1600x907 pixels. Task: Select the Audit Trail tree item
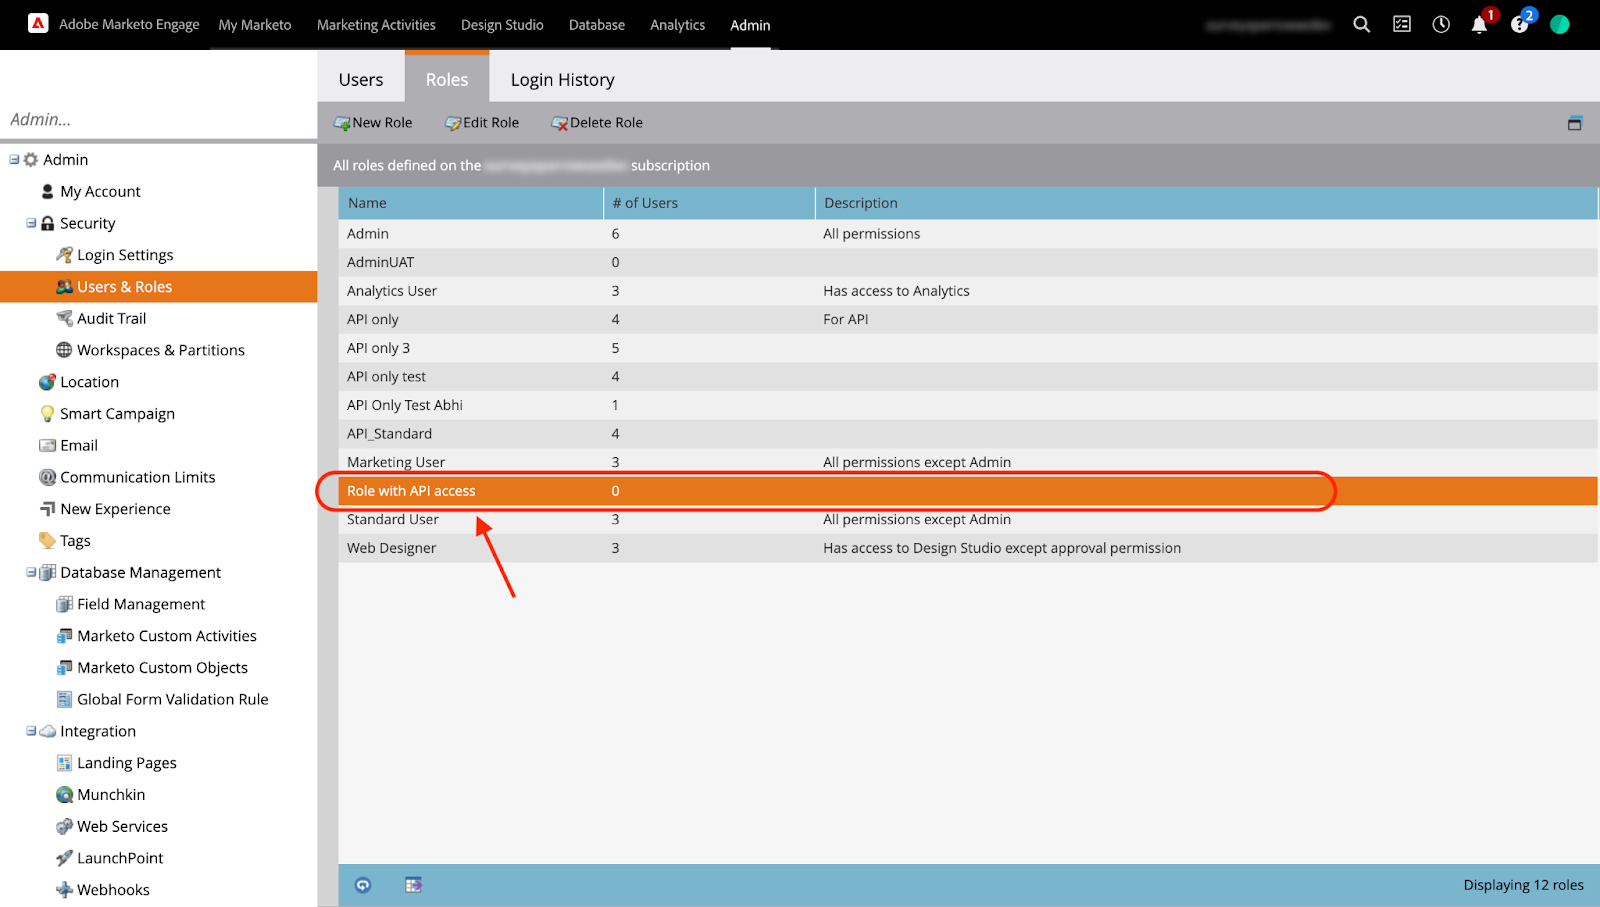click(x=111, y=319)
